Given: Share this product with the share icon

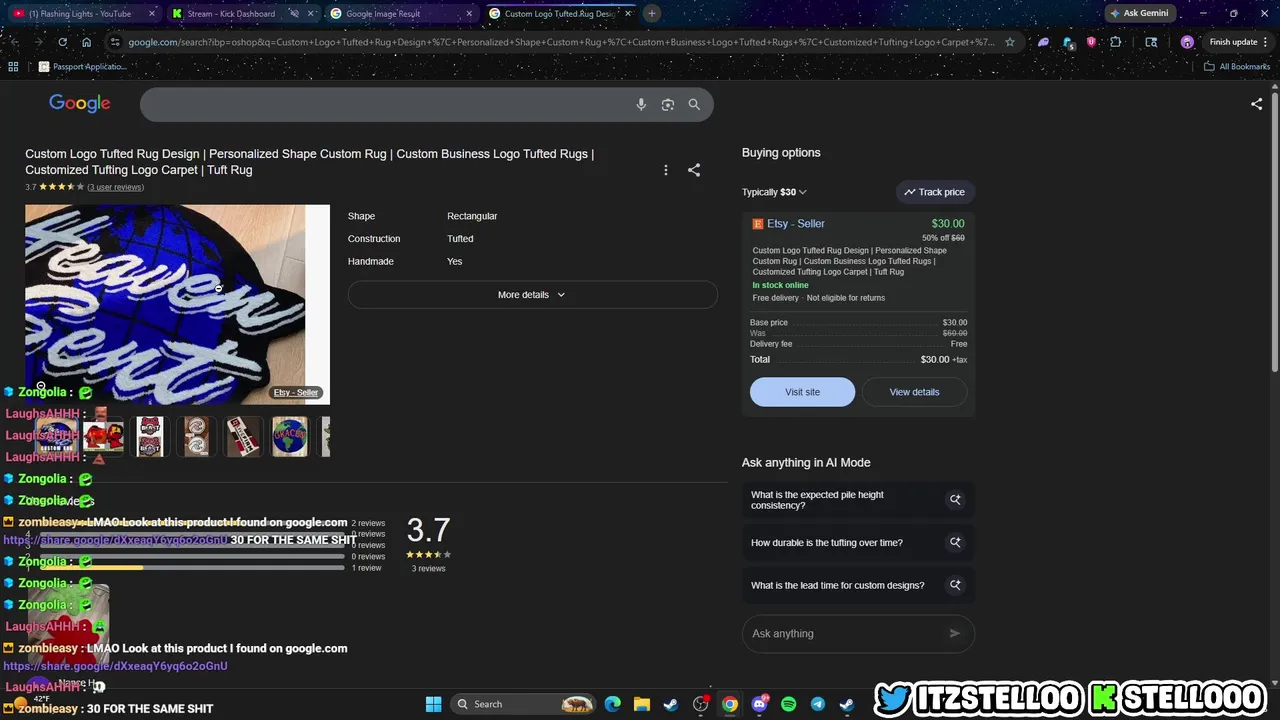Looking at the screenshot, I should pos(694,170).
